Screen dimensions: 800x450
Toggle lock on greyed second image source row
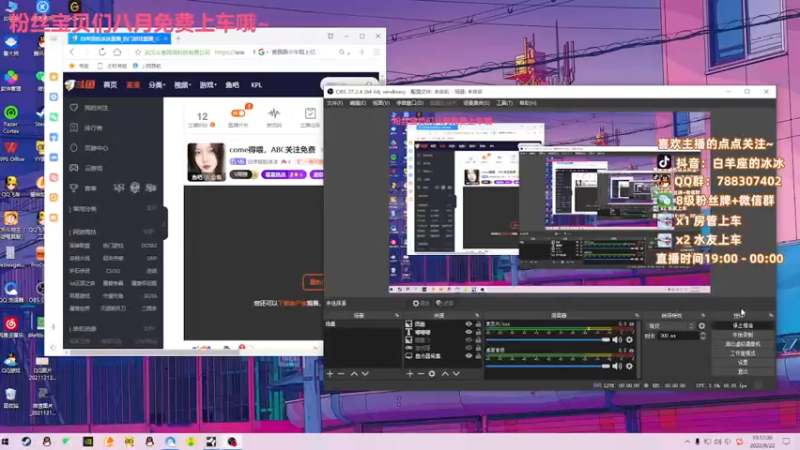tap(478, 340)
